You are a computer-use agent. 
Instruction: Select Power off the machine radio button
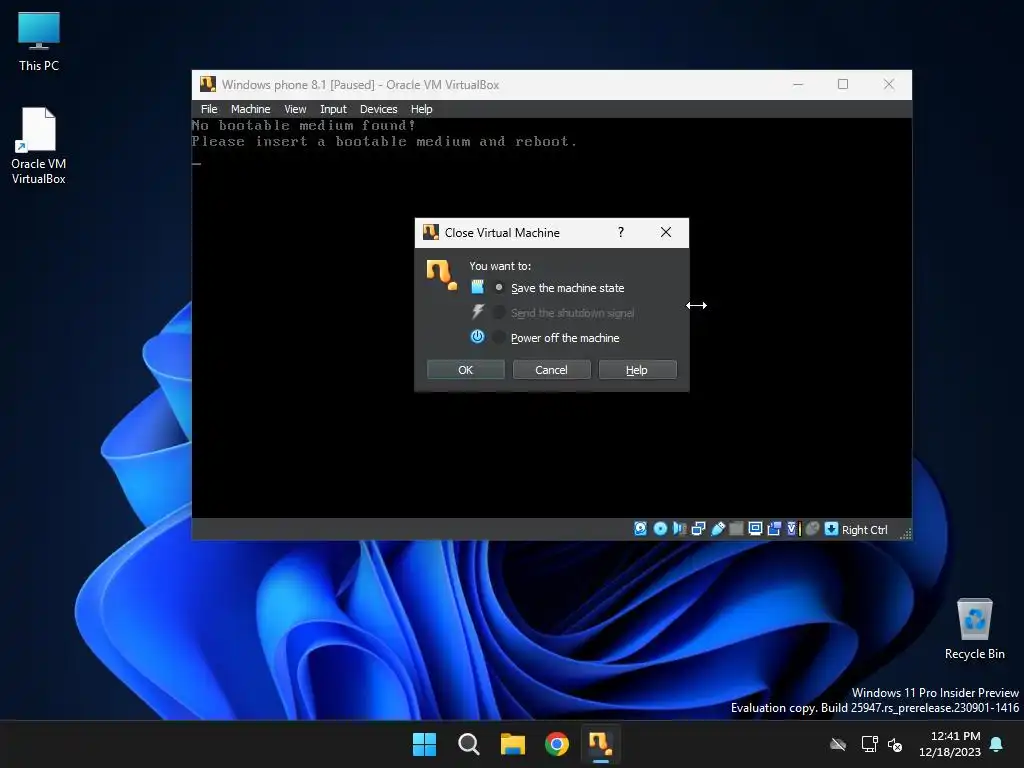[x=499, y=338]
